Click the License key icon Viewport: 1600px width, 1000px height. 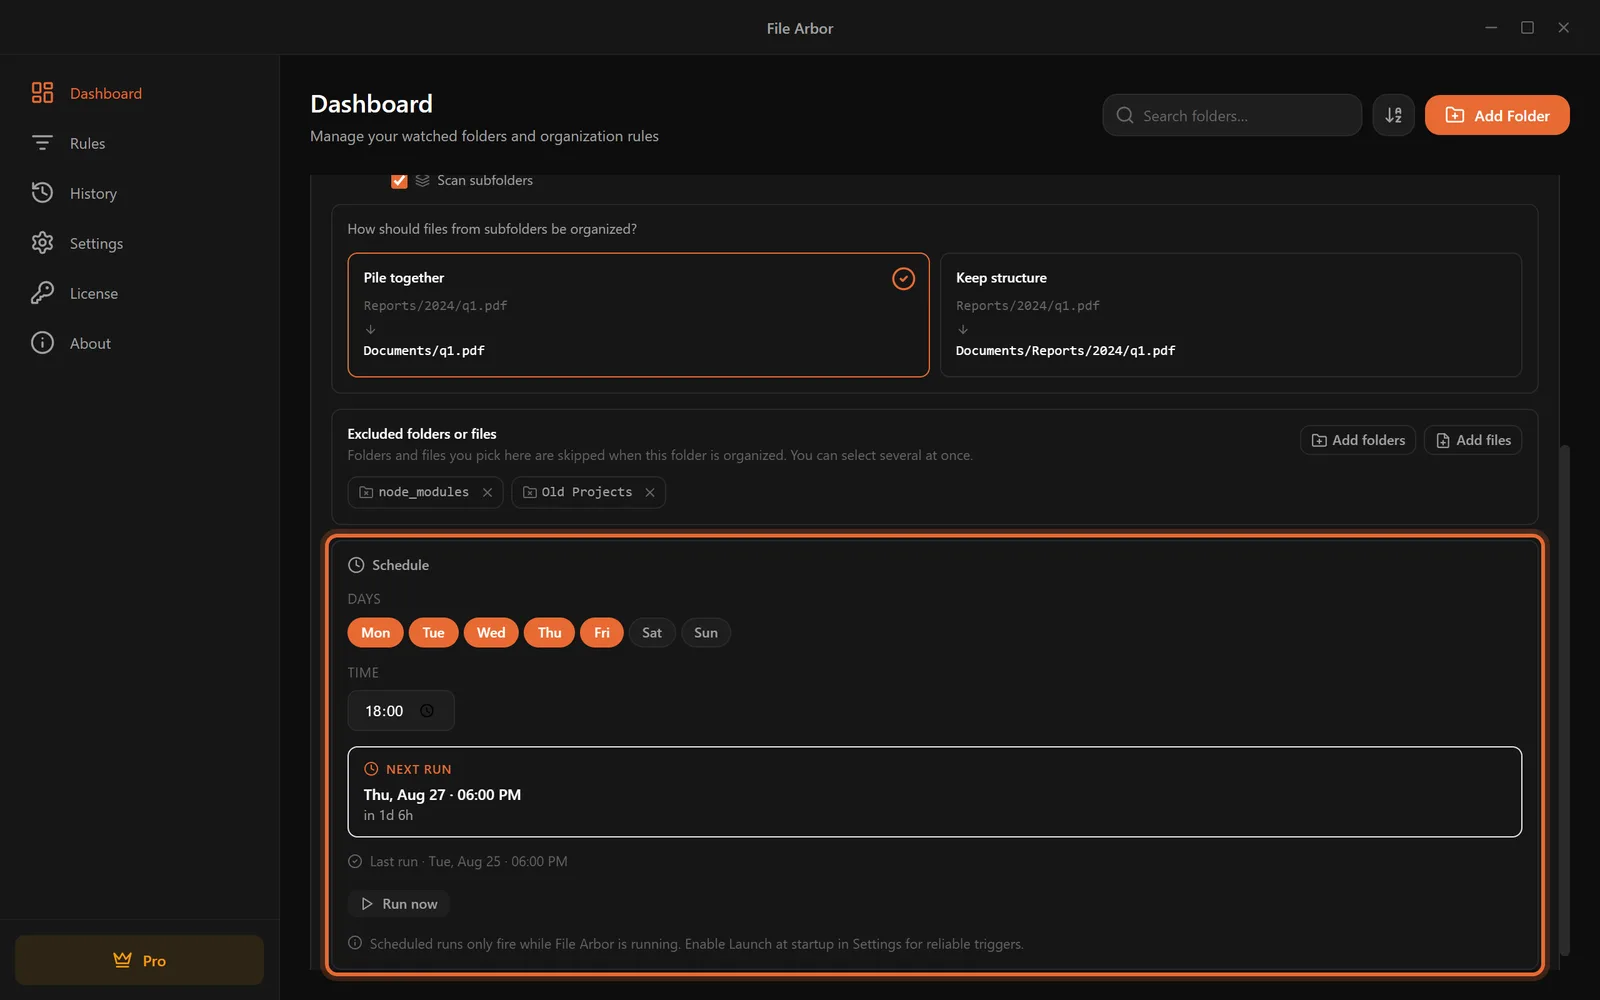[42, 293]
